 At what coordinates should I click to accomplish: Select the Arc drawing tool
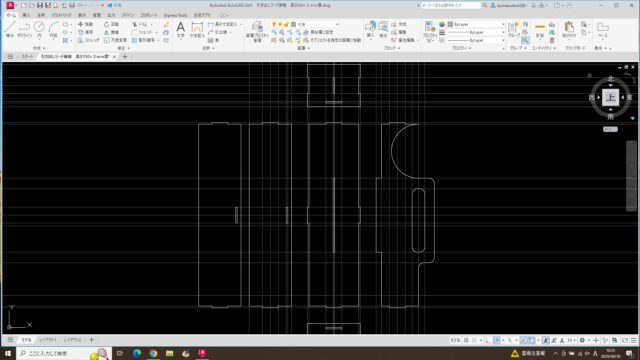(53, 30)
